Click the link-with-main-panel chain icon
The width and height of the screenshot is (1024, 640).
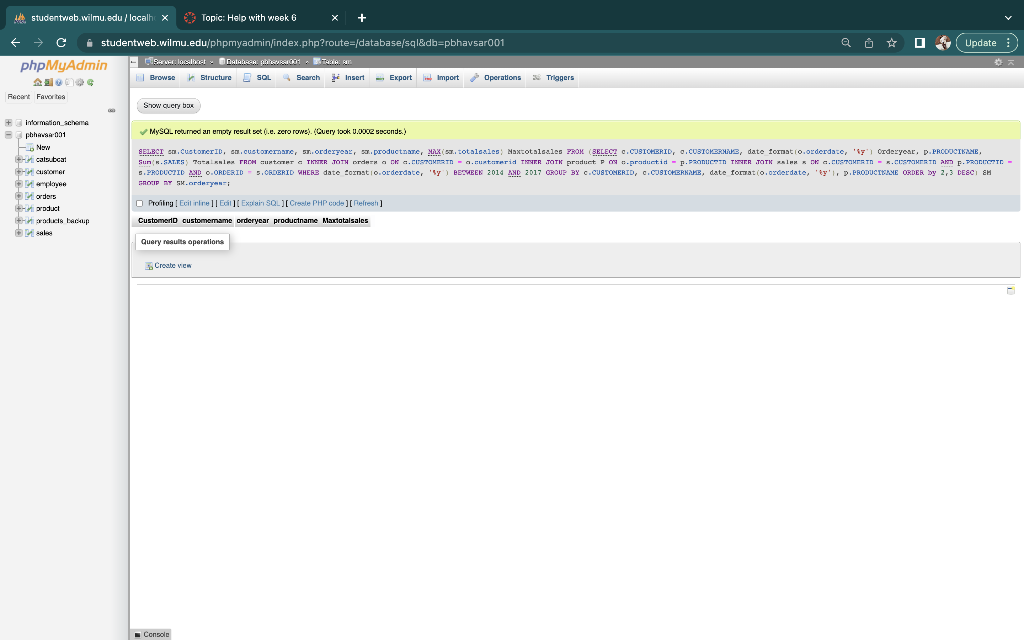[x=112, y=110]
